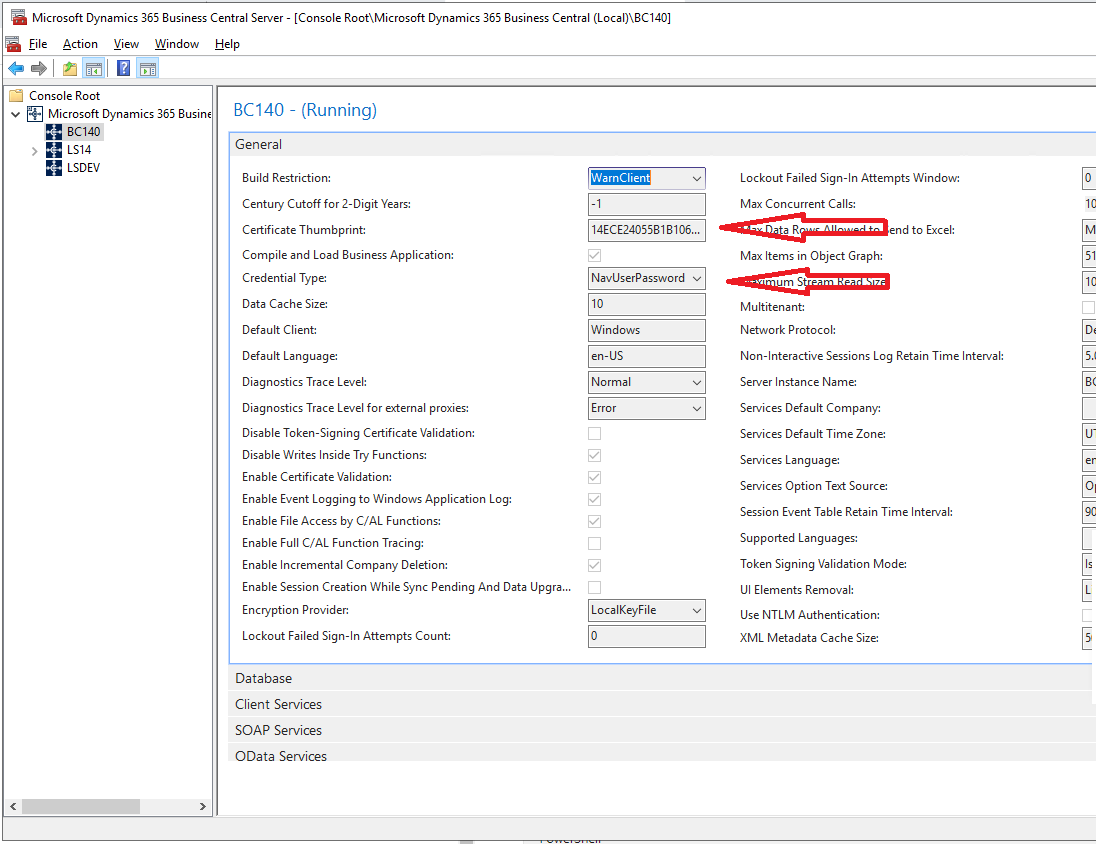
Task: Open the Encryption Provider dropdown
Action: 647,610
